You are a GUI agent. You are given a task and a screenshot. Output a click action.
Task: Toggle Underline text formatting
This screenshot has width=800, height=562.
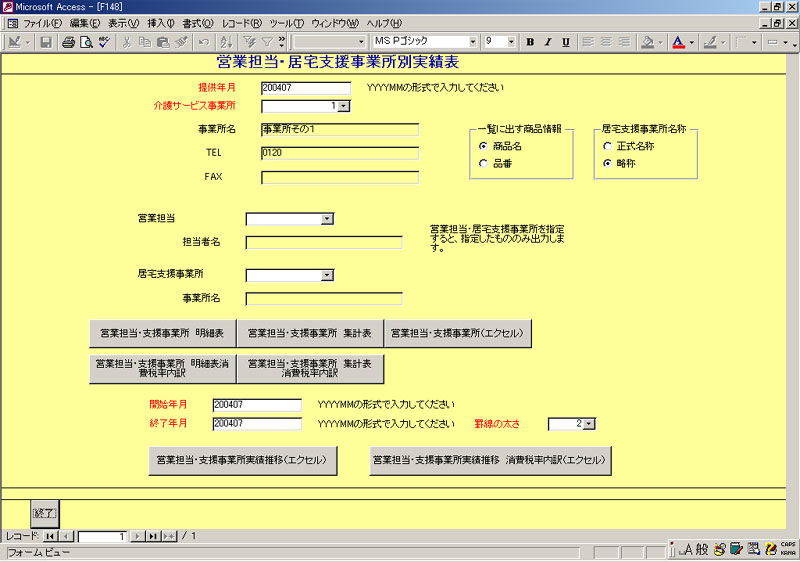tap(566, 42)
